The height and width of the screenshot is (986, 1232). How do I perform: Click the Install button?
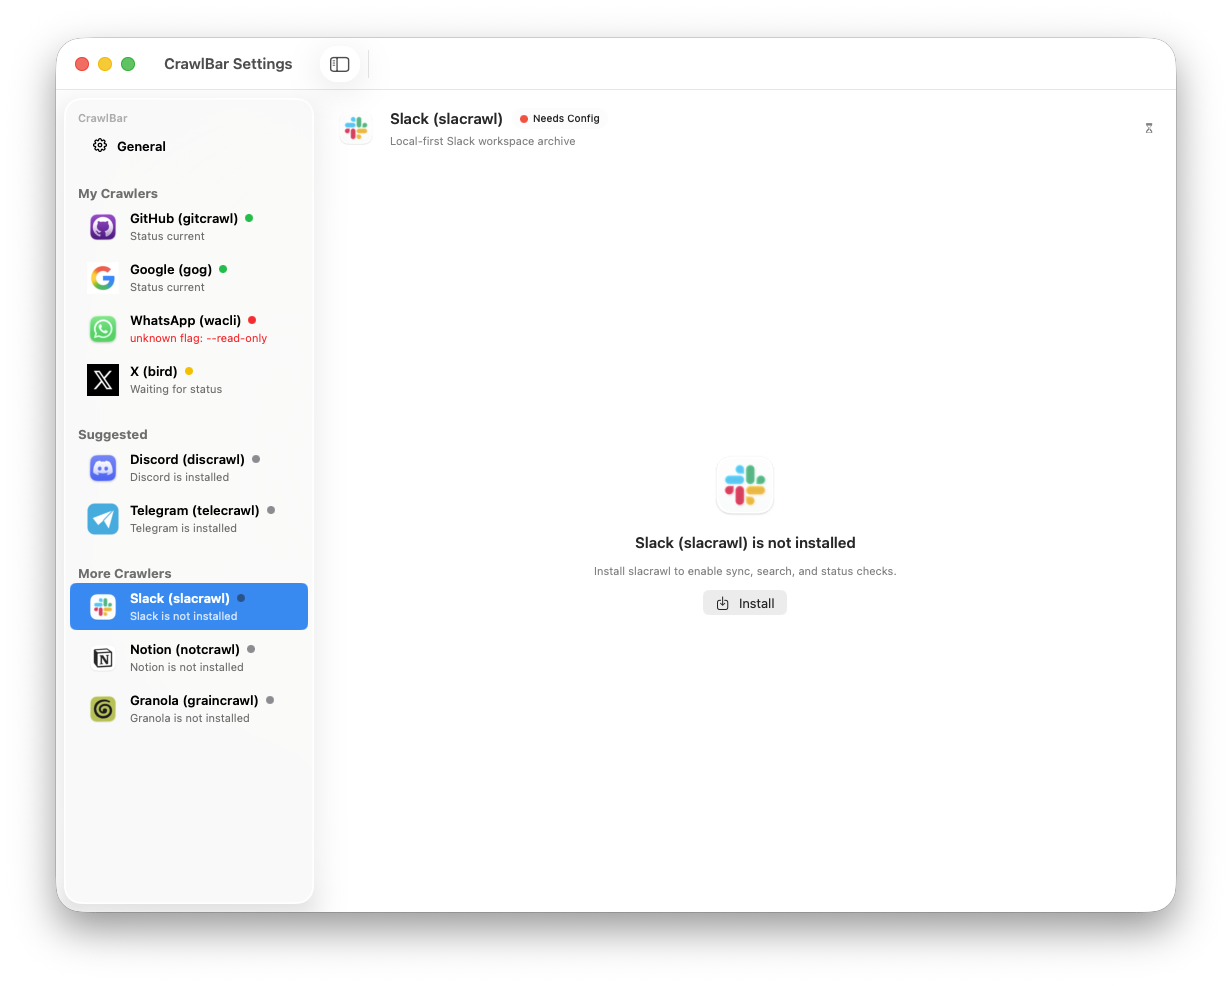[745, 603]
